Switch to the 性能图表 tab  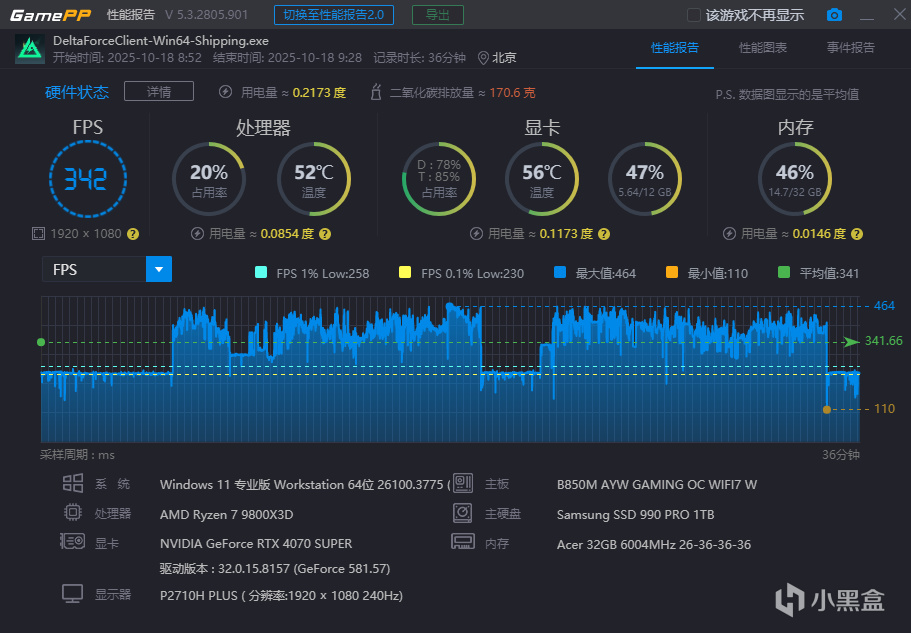(762, 48)
